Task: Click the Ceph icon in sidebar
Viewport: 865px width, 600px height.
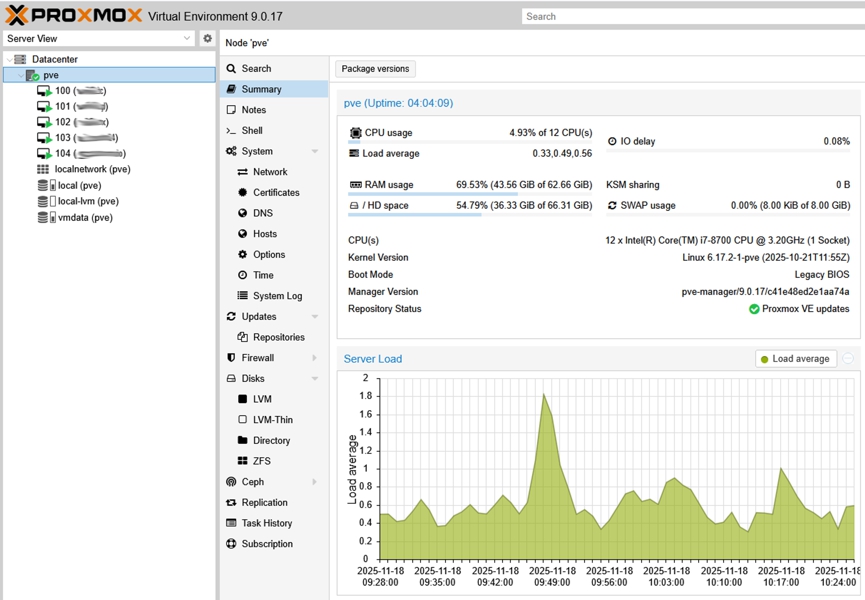Action: tap(231, 482)
